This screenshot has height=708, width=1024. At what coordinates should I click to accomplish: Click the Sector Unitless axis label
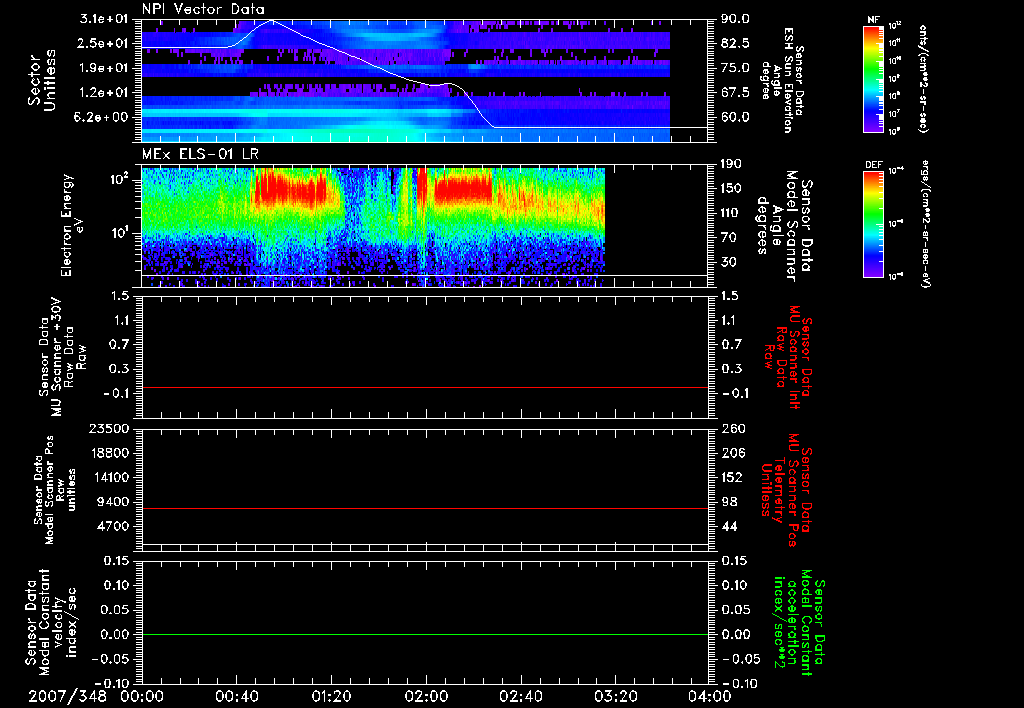point(42,80)
